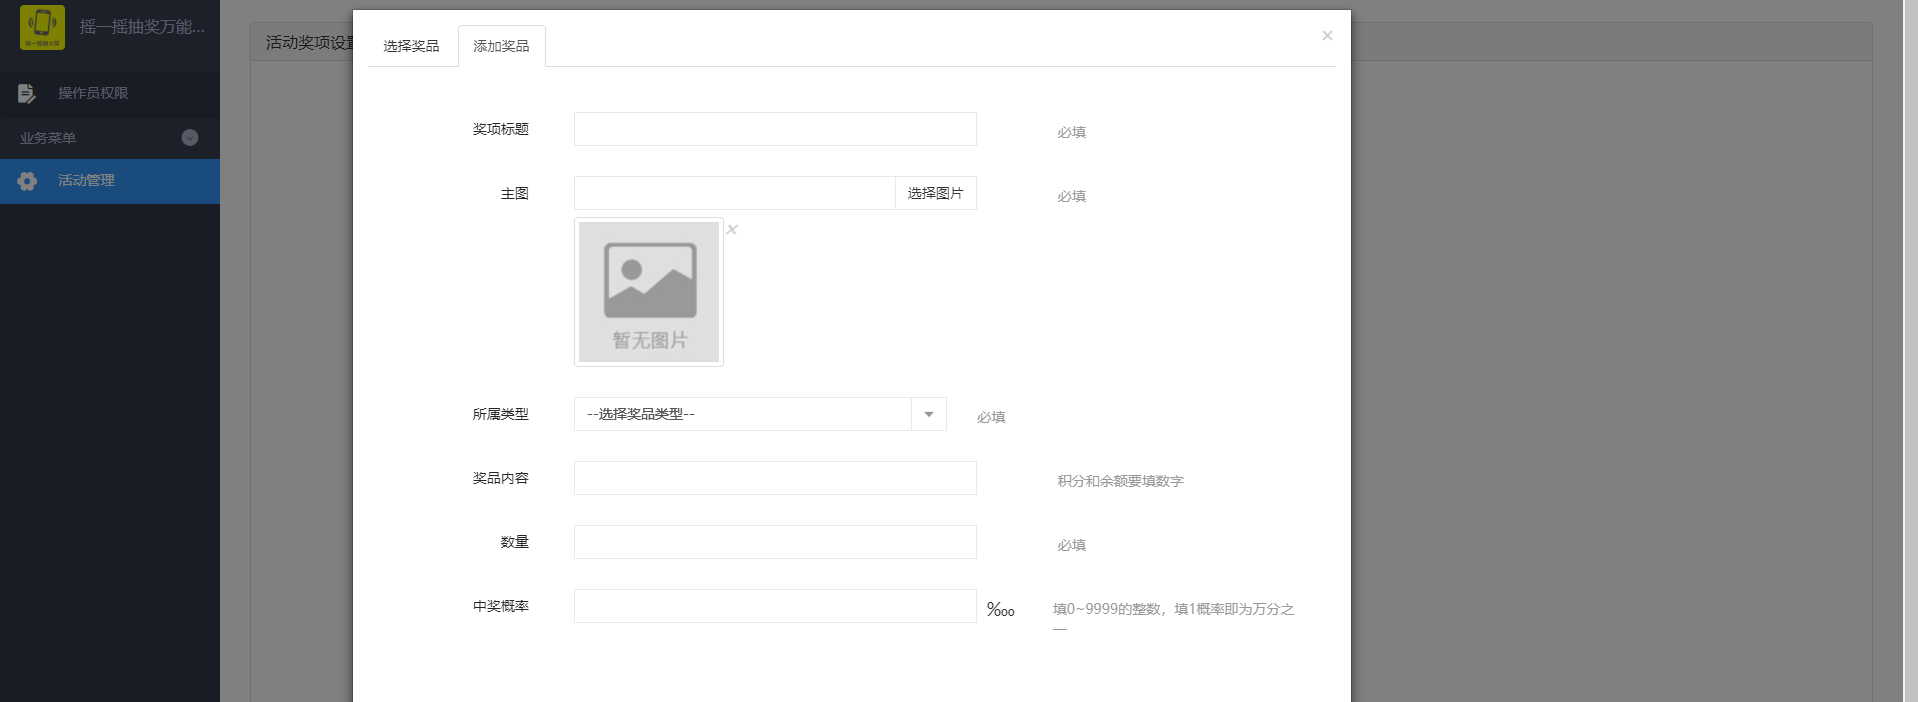This screenshot has height=702, width=1918.
Task: Focus the 奖项标题 input field
Action: pyautogui.click(x=775, y=129)
